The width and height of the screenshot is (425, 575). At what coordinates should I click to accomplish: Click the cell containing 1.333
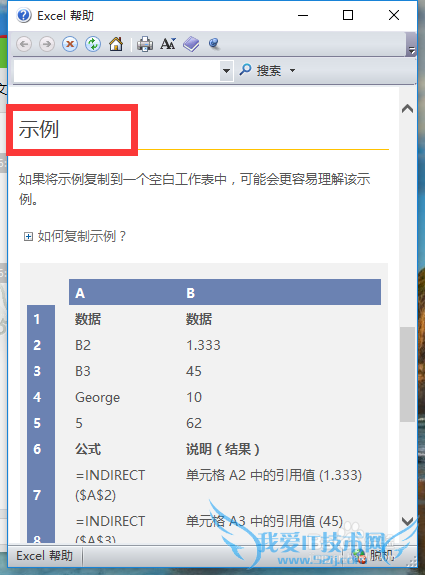click(203, 345)
